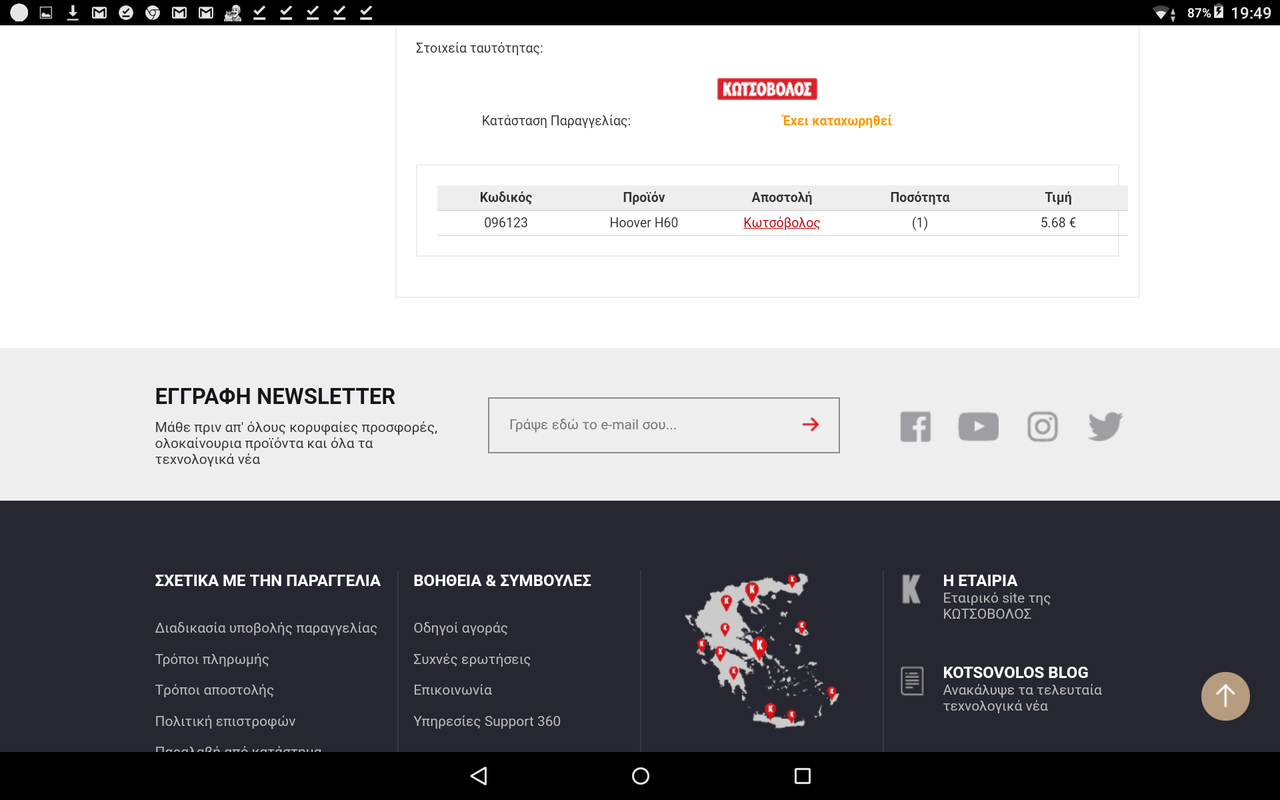Image resolution: width=1280 pixels, height=800 pixels.
Task: Click the Ποσότητα column header
Action: [x=920, y=197]
